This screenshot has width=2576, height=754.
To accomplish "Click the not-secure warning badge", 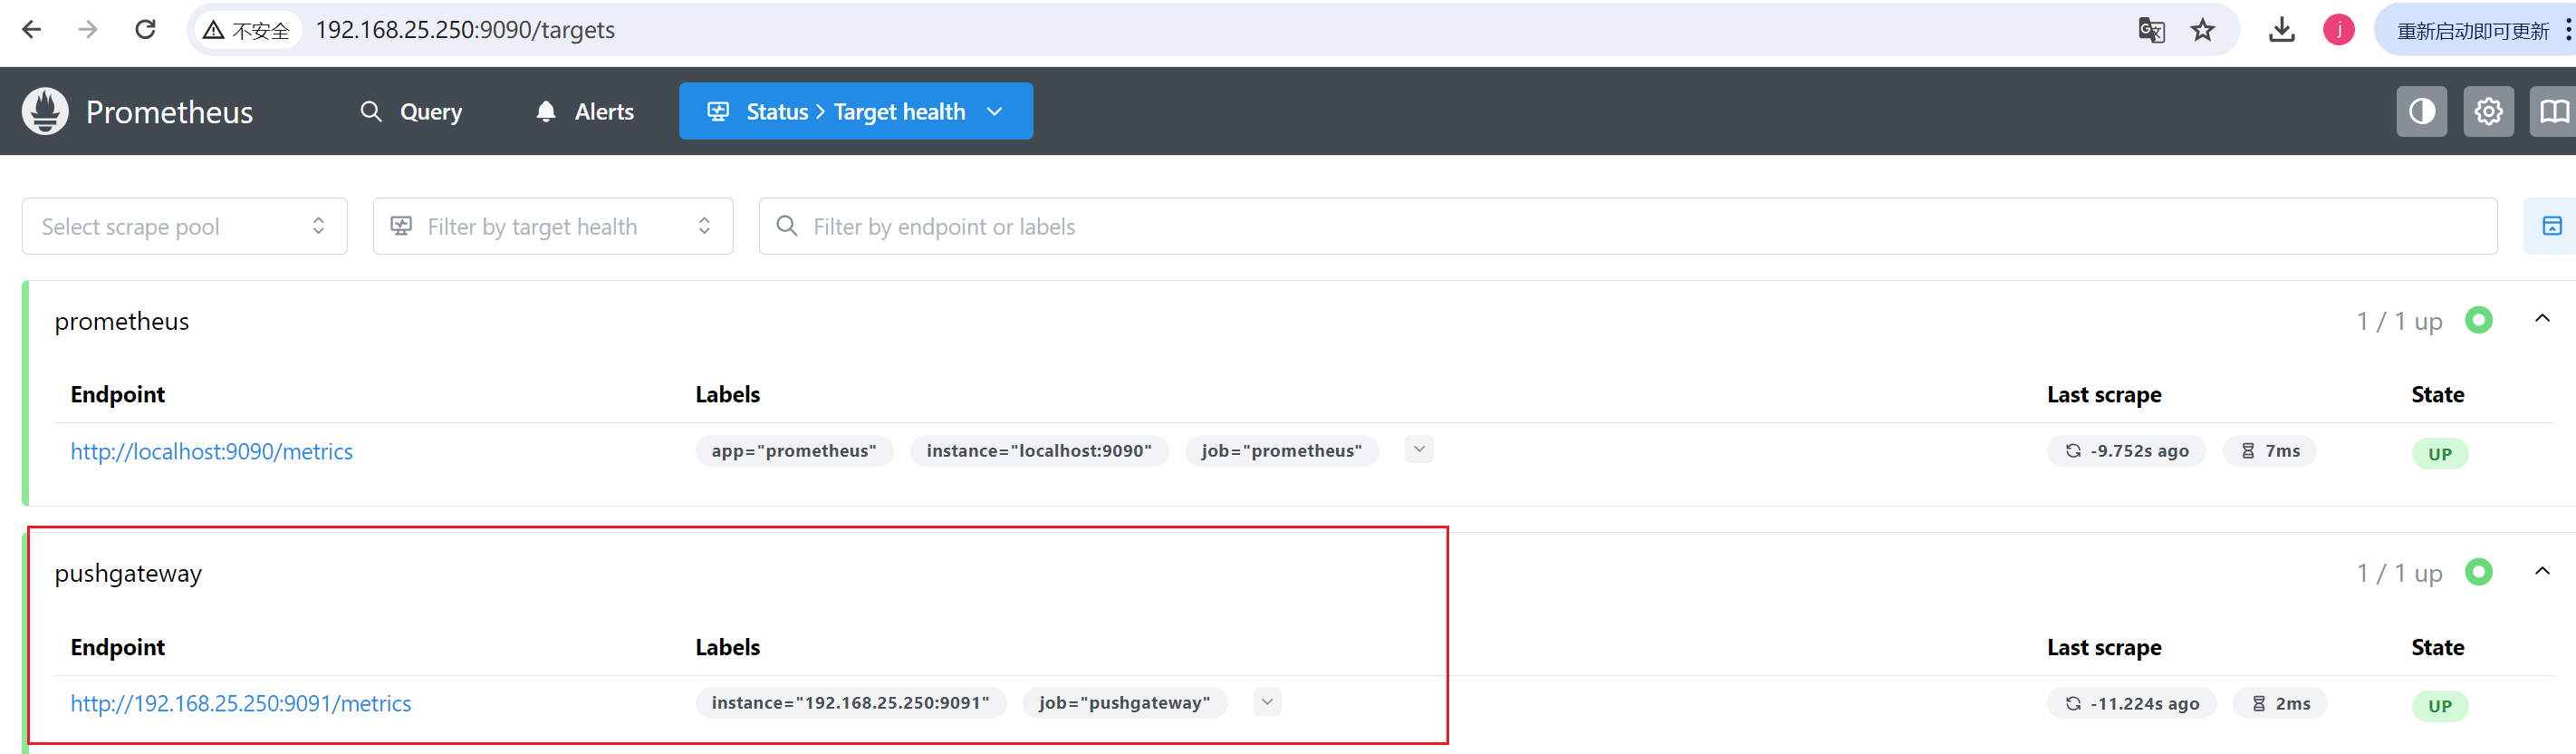I will point(246,31).
